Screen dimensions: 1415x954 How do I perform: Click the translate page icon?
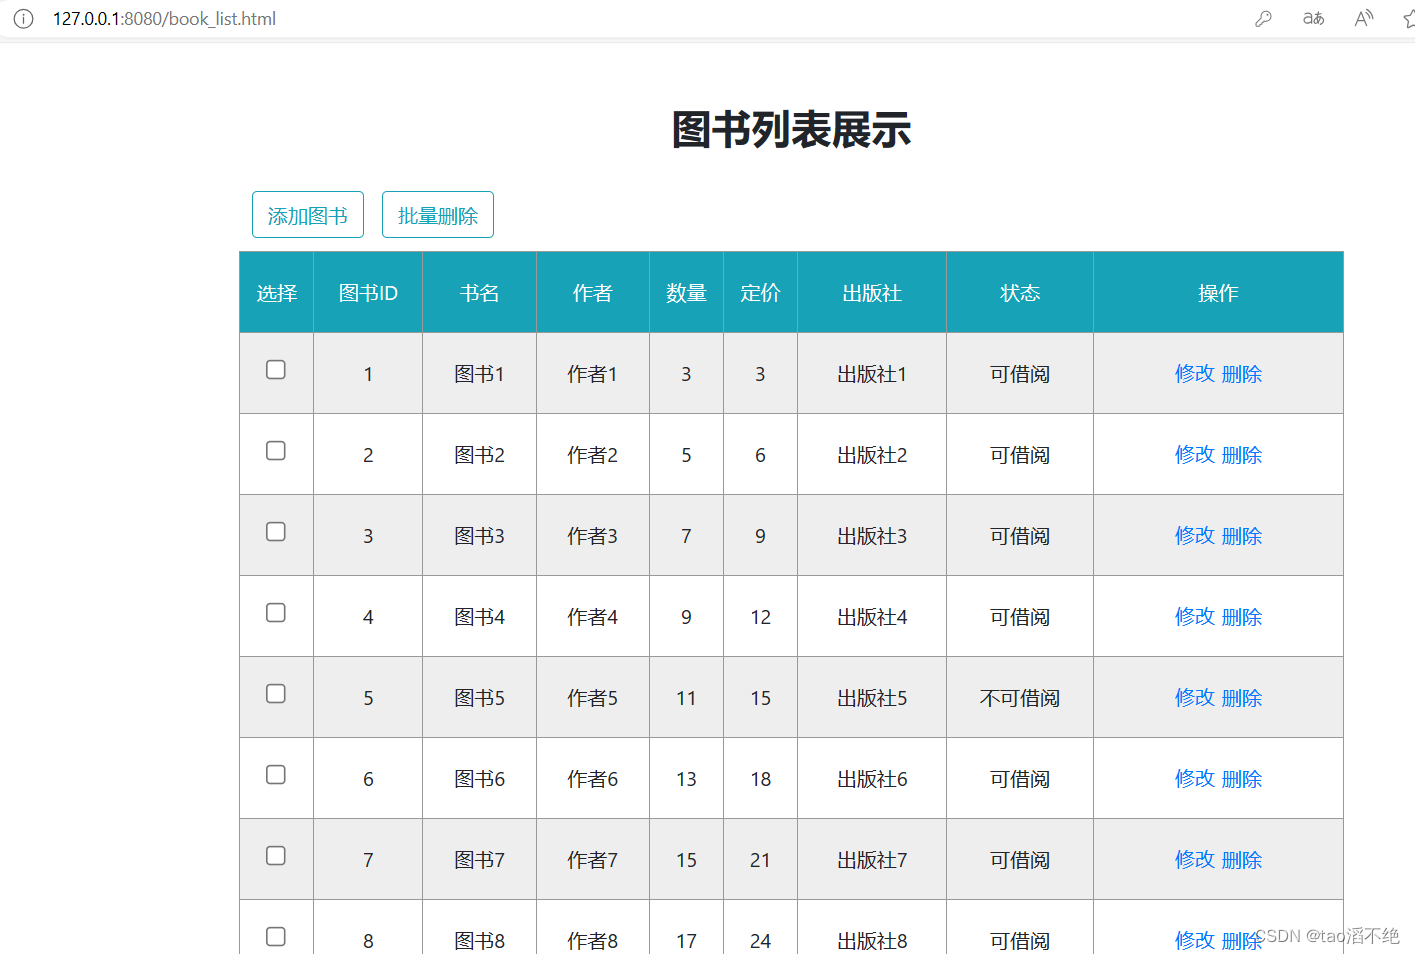tap(1313, 18)
